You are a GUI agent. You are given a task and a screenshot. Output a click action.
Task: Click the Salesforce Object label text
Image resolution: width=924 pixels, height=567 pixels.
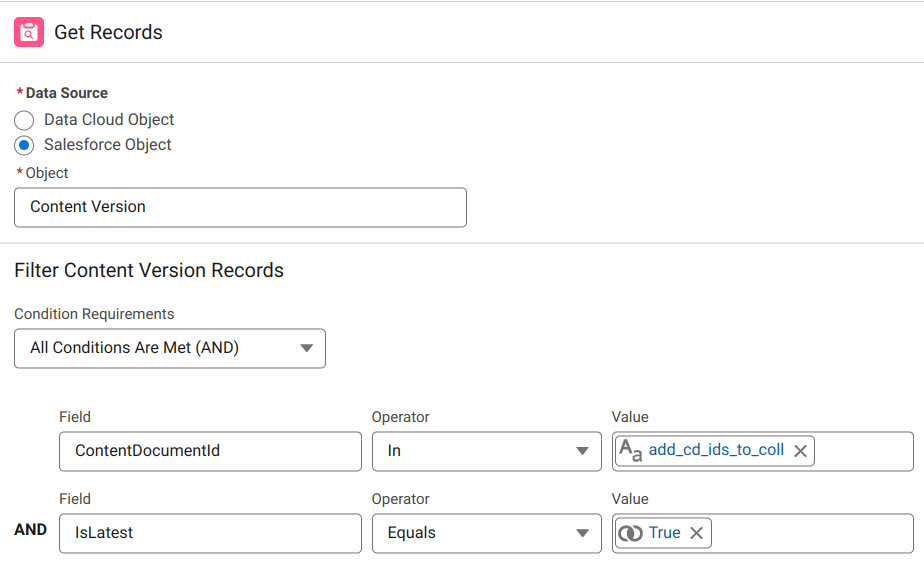click(x=107, y=145)
